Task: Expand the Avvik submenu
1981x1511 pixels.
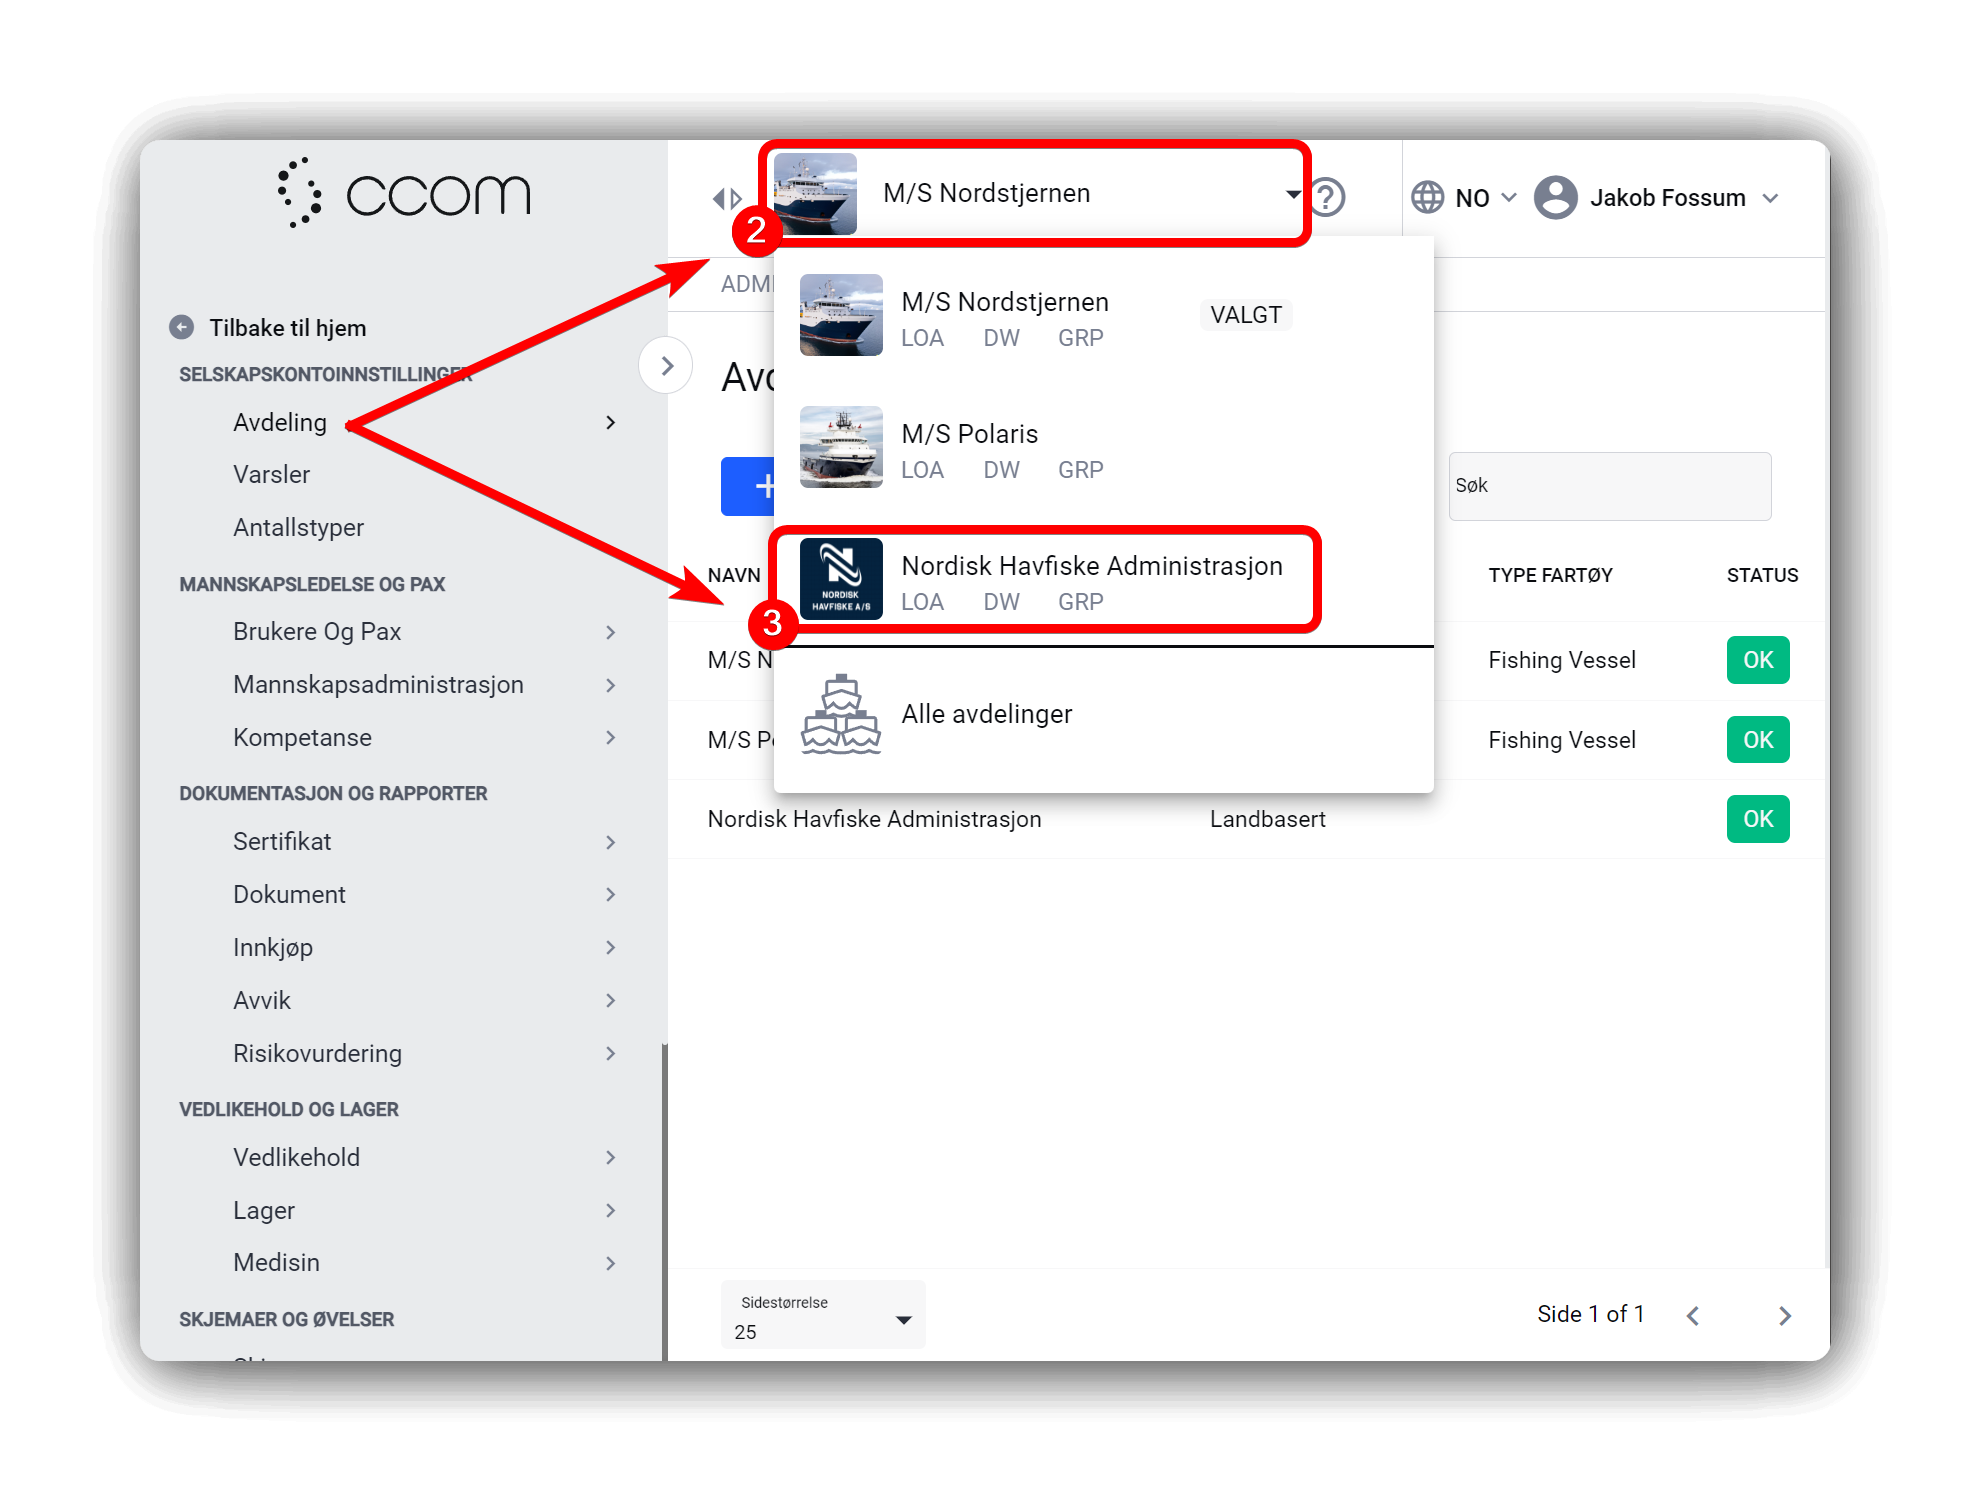Action: pyautogui.click(x=610, y=1001)
